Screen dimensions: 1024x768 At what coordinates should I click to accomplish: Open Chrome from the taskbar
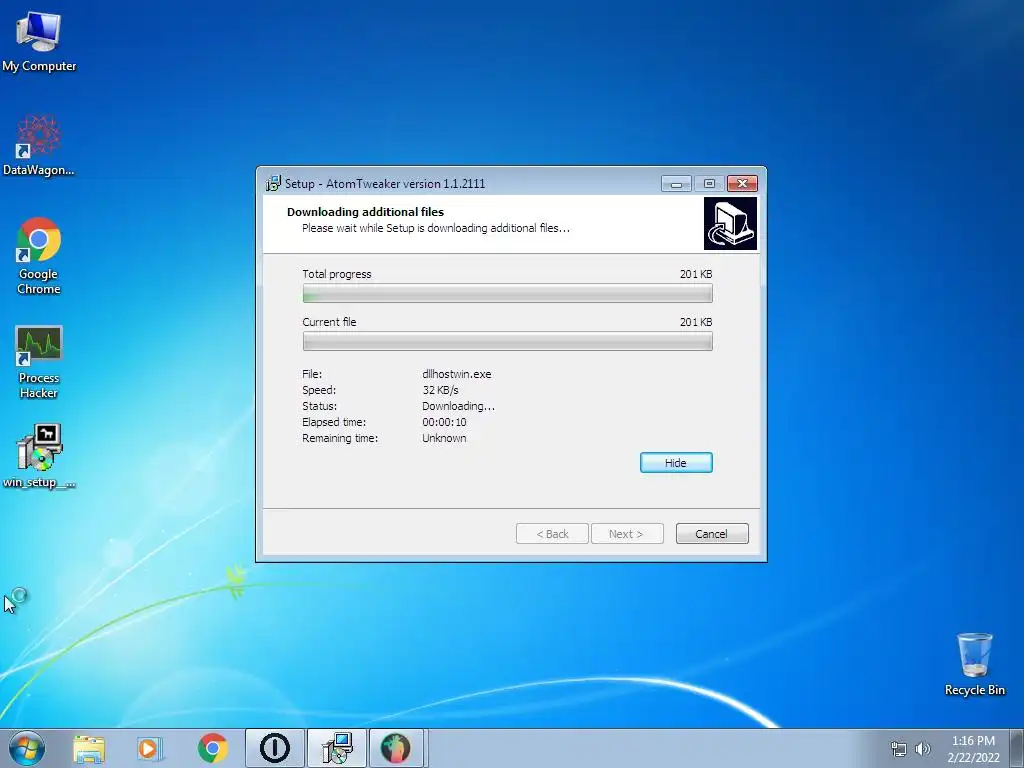click(212, 748)
